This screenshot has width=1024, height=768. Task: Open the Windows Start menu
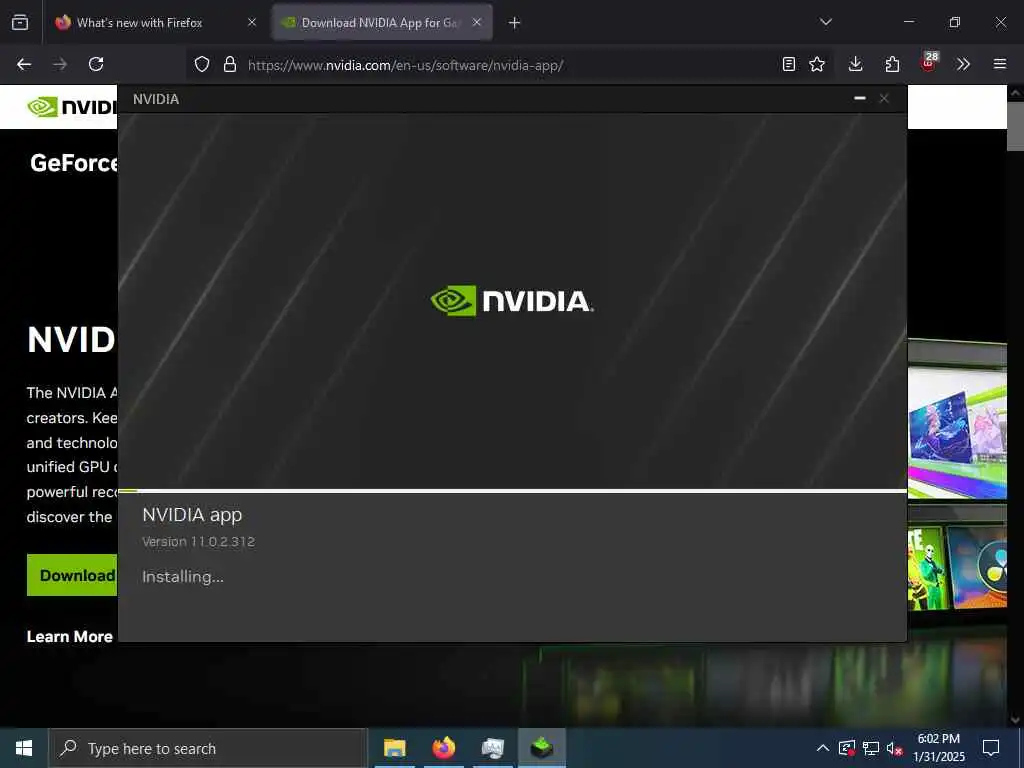point(24,748)
